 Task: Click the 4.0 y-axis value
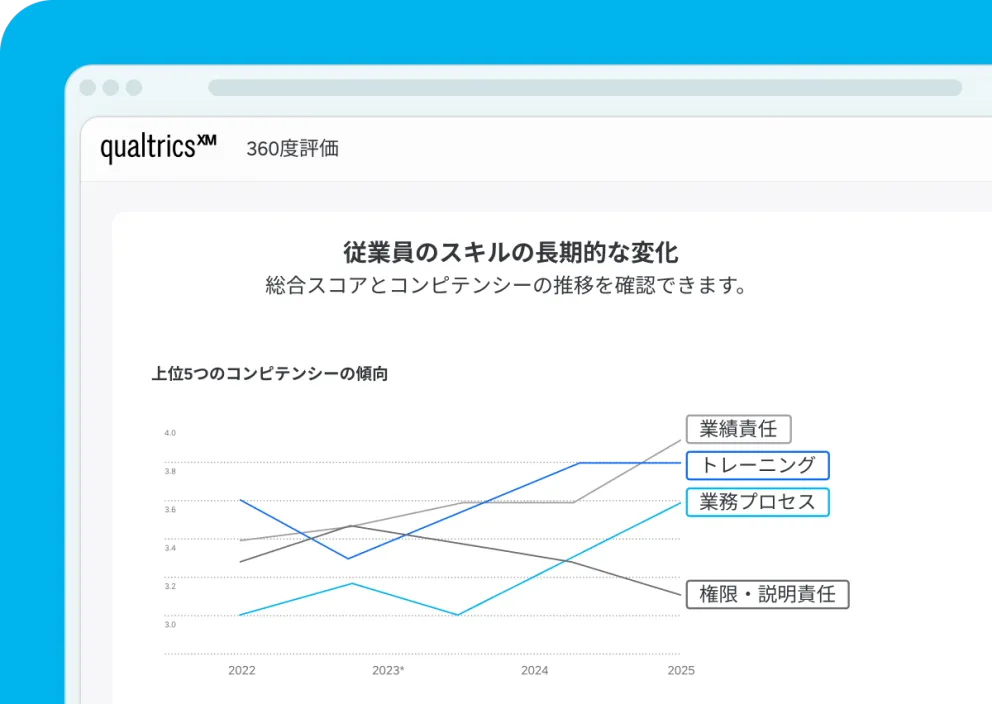pyautogui.click(x=170, y=433)
